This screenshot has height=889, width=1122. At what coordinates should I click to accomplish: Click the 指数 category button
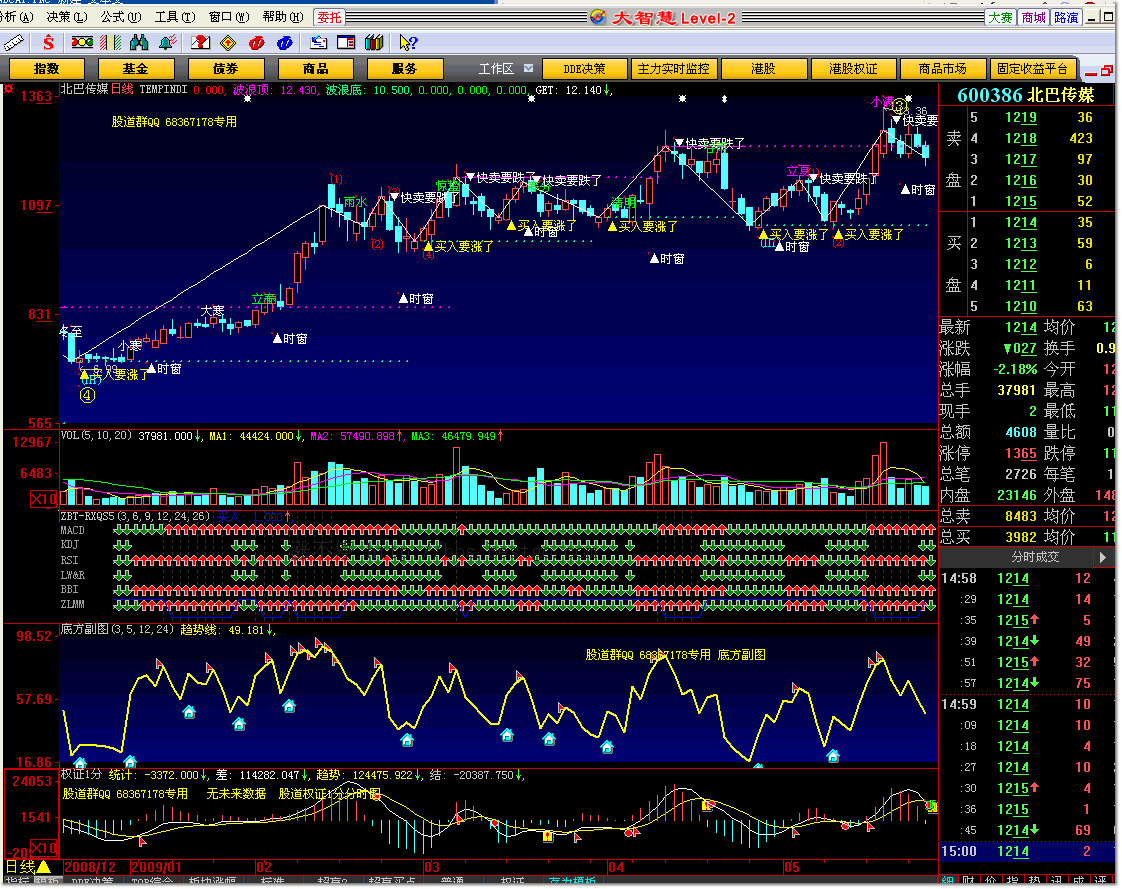47,69
